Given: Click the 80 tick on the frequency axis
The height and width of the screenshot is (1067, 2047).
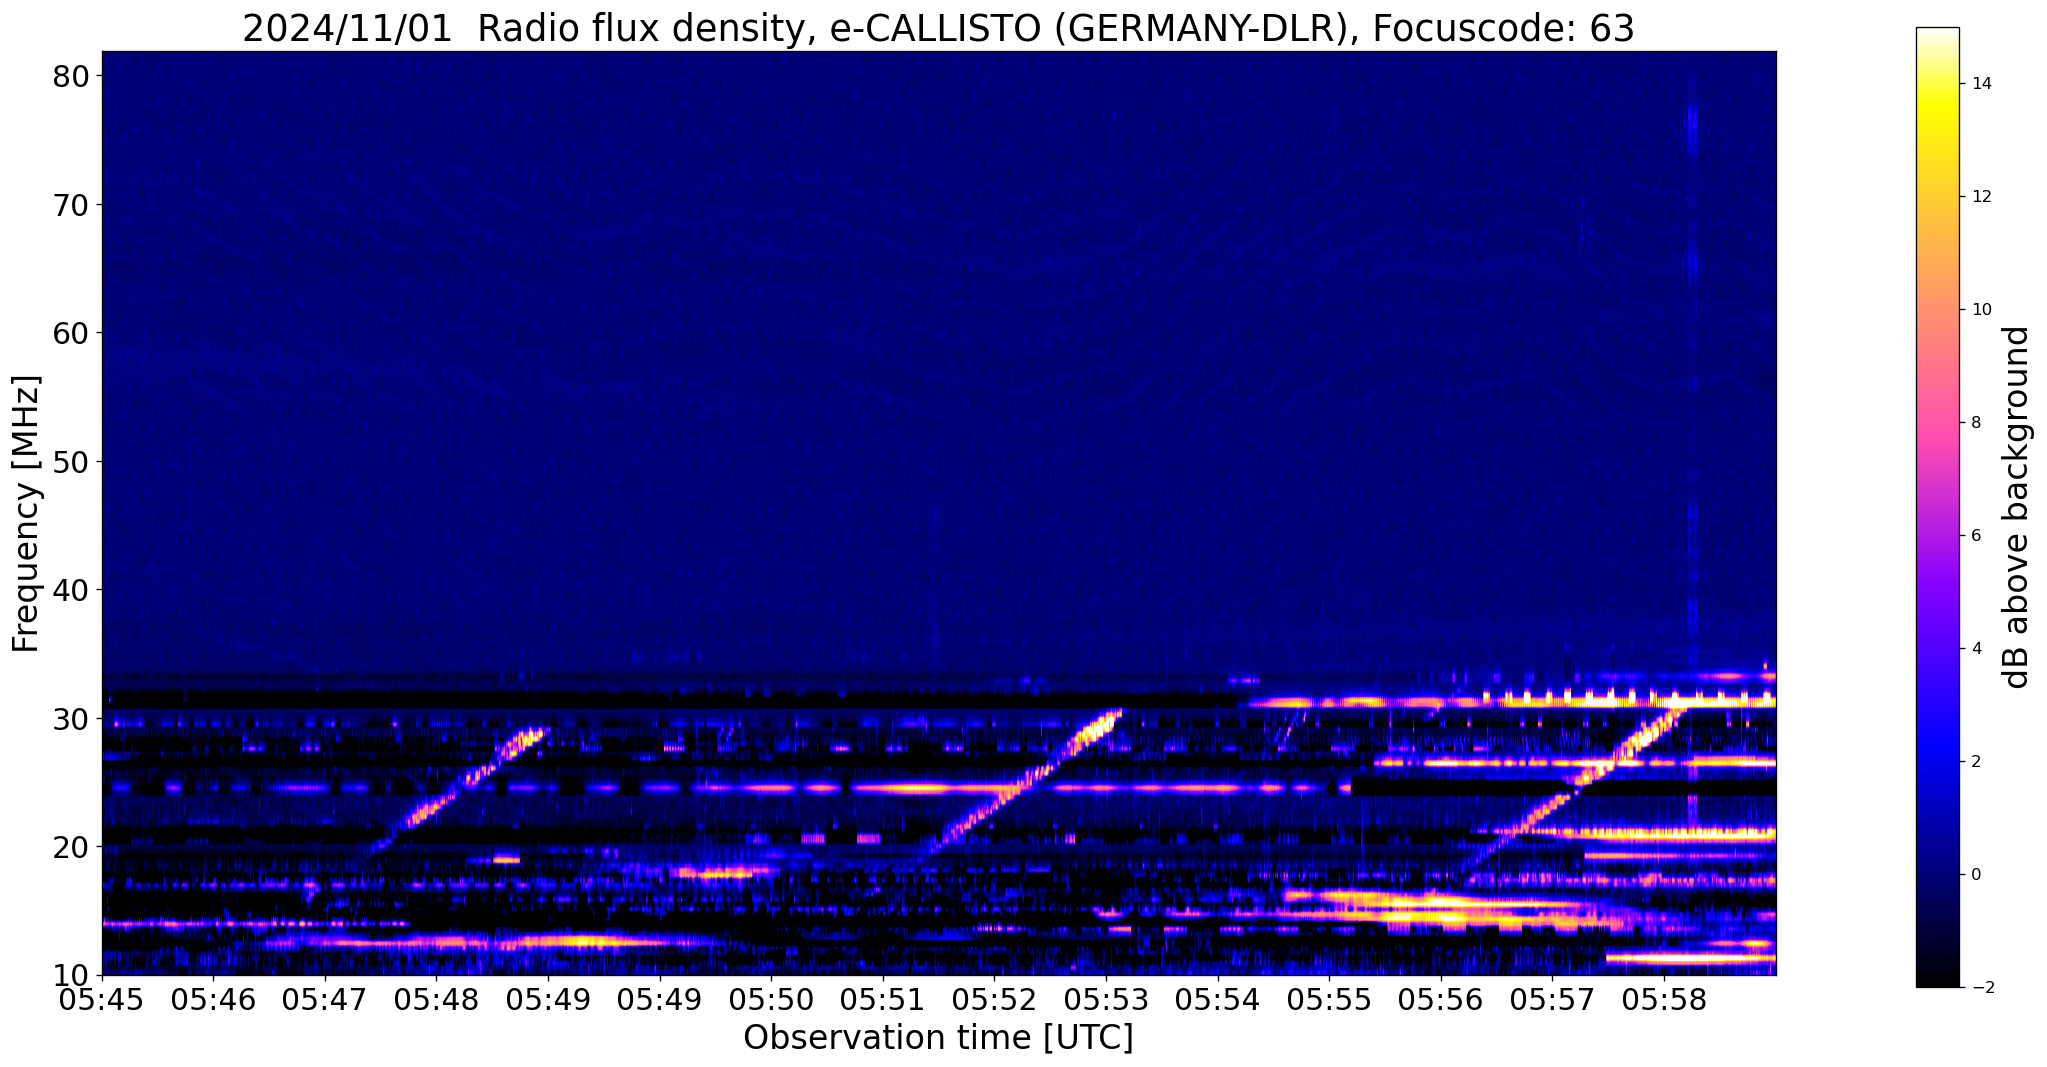Looking at the screenshot, I should point(71,77).
